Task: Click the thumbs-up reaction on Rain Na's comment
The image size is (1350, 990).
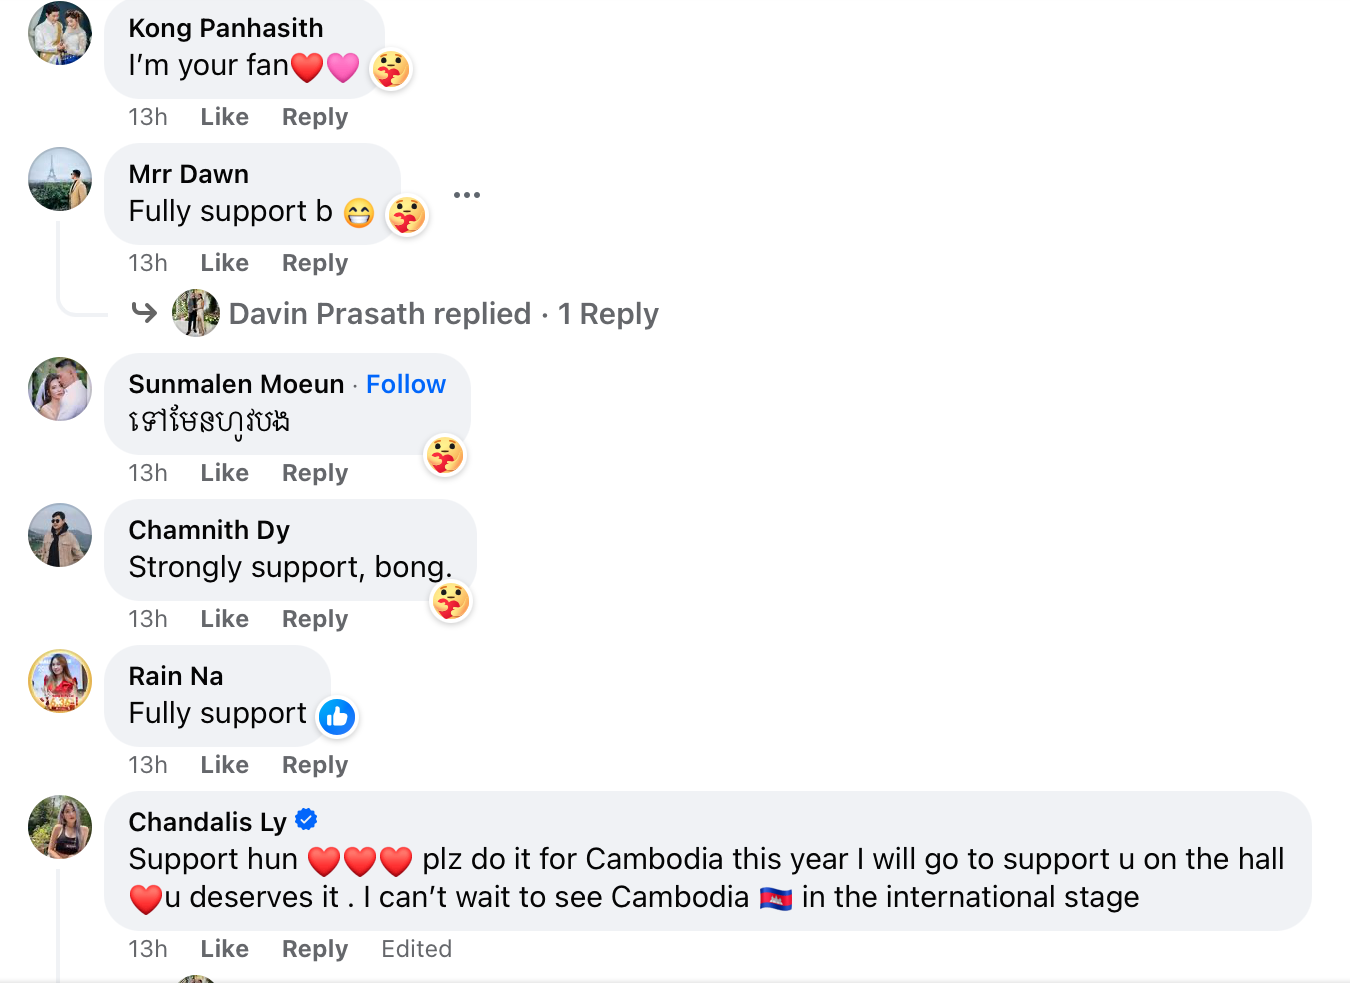Action: pos(337,717)
